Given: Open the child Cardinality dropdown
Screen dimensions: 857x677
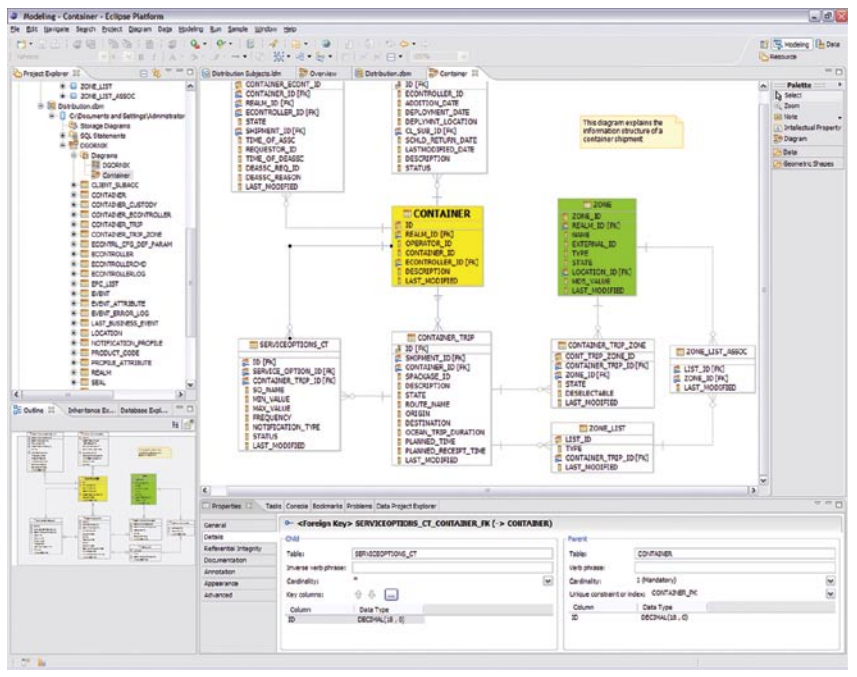Looking at the screenshot, I should pos(547,581).
